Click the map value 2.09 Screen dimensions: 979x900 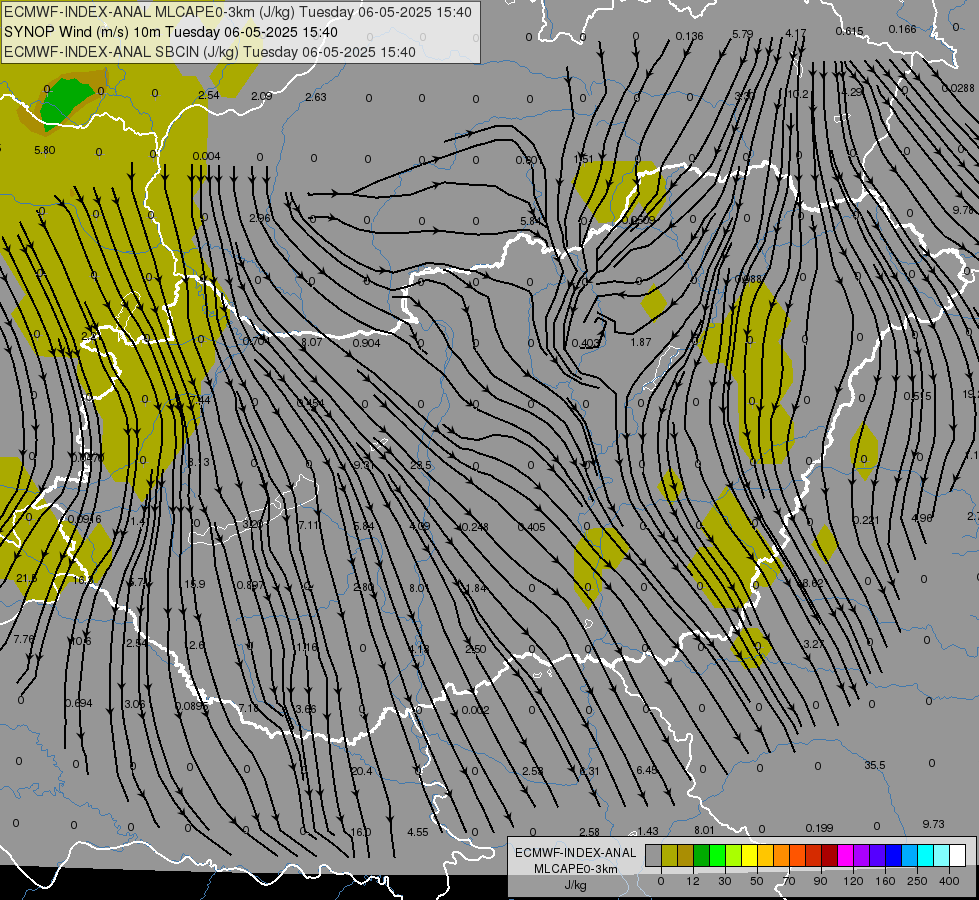262,96
